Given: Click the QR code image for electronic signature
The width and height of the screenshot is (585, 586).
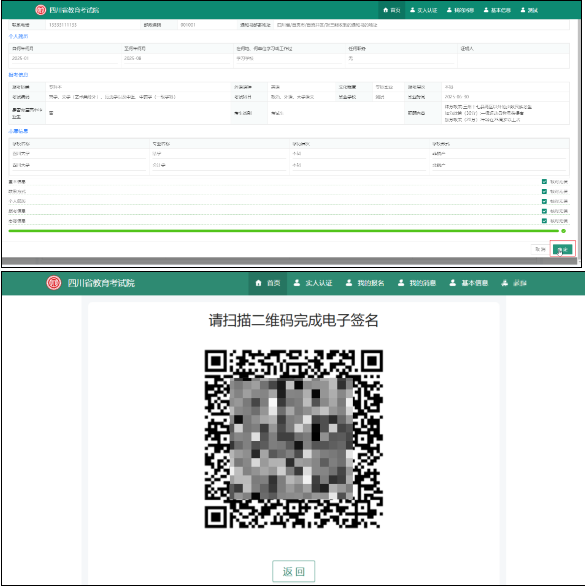Looking at the screenshot, I should (293, 439).
